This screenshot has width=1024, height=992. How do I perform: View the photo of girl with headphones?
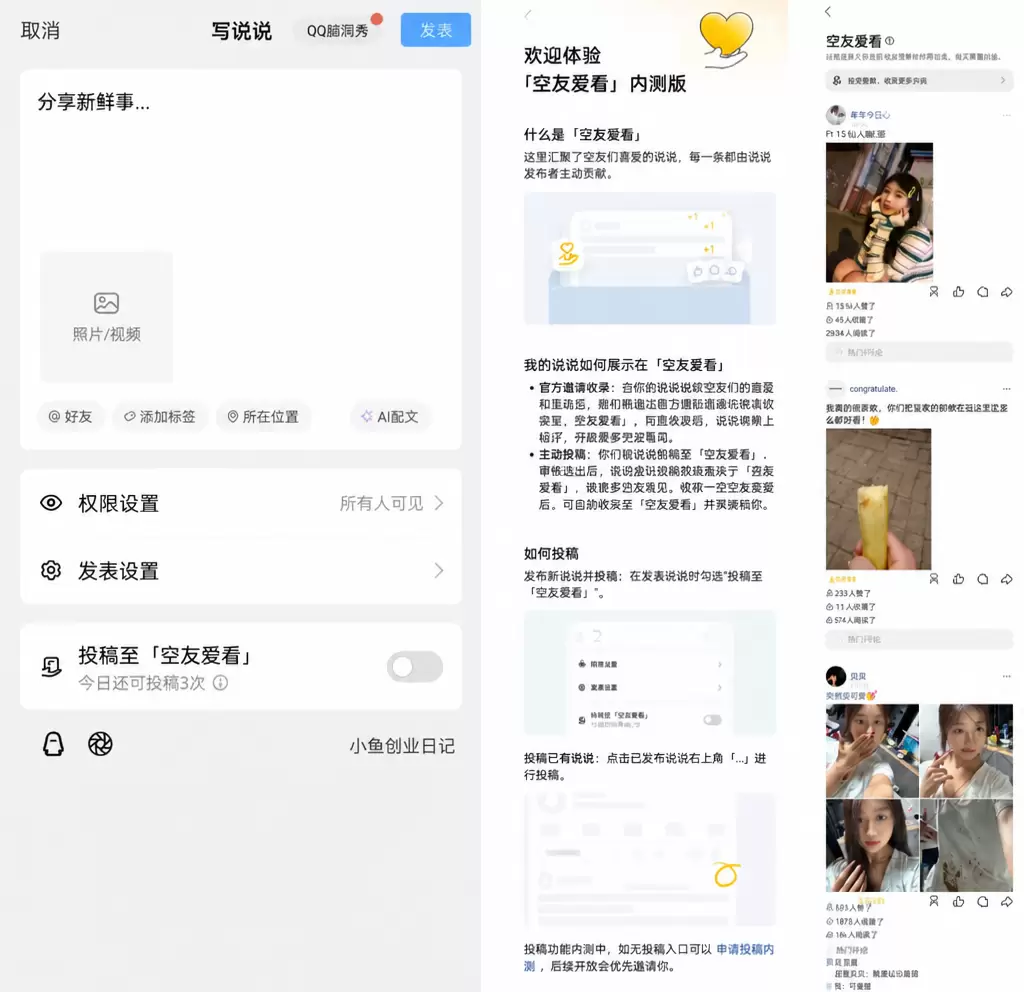[880, 212]
